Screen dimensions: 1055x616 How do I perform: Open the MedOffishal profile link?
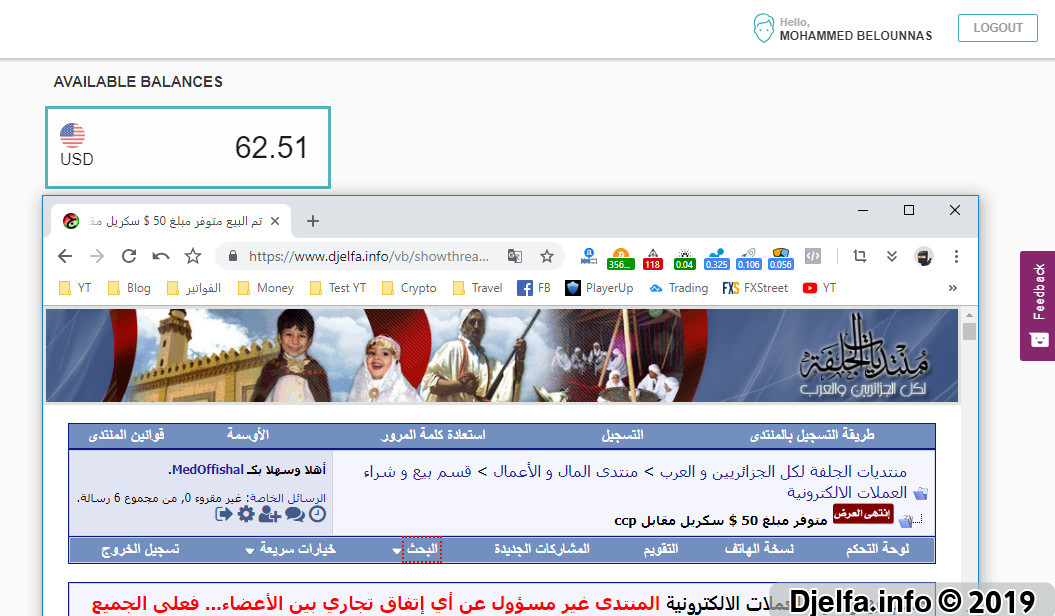(207, 469)
